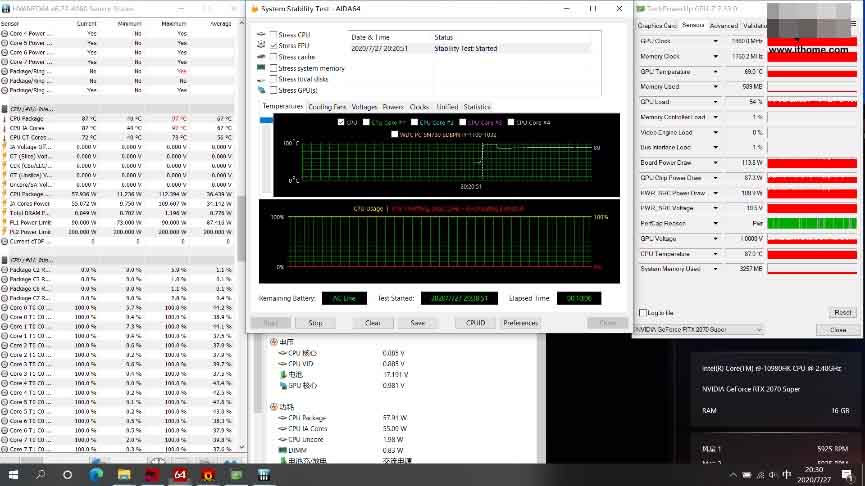Enable Stress local disks checkbox
Viewport: 865px width, 486px height.
pos(273,79)
